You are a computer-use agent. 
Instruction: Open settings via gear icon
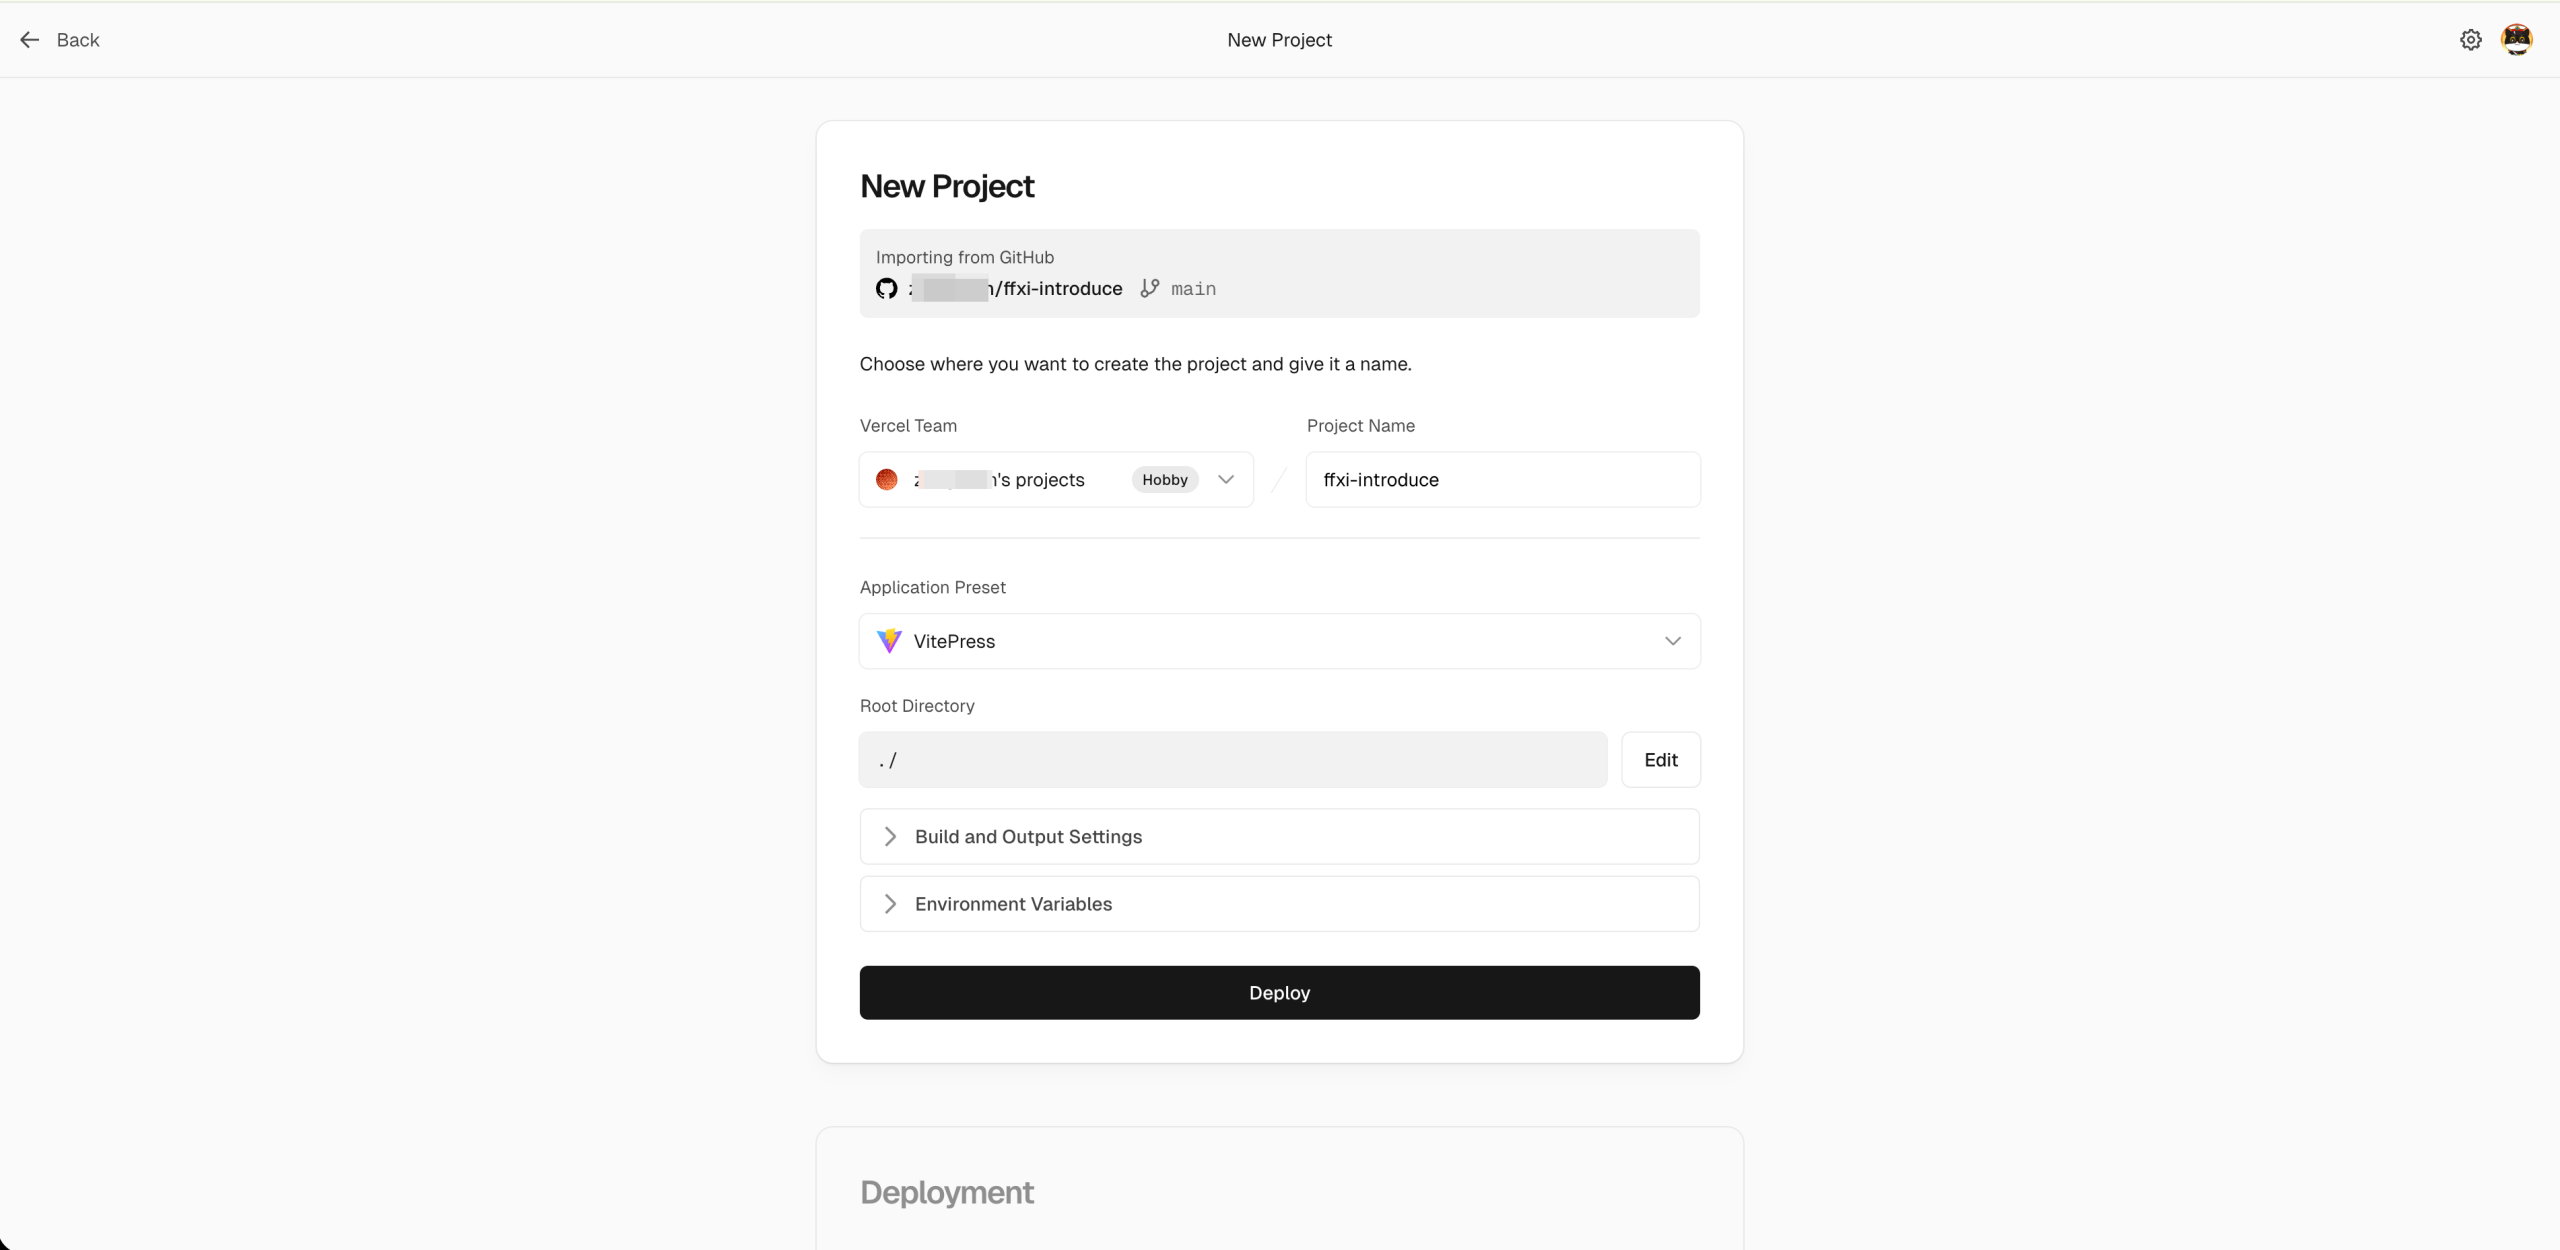pos(2470,40)
